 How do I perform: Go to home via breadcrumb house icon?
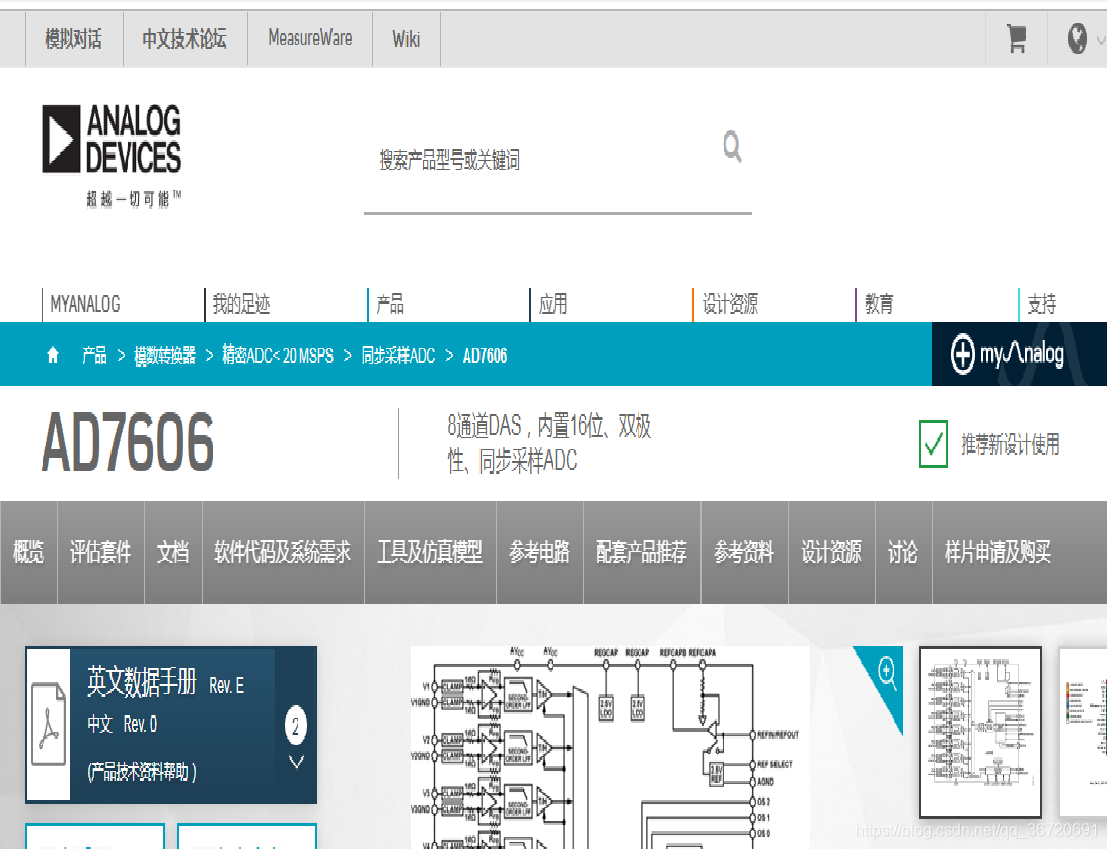point(53,355)
